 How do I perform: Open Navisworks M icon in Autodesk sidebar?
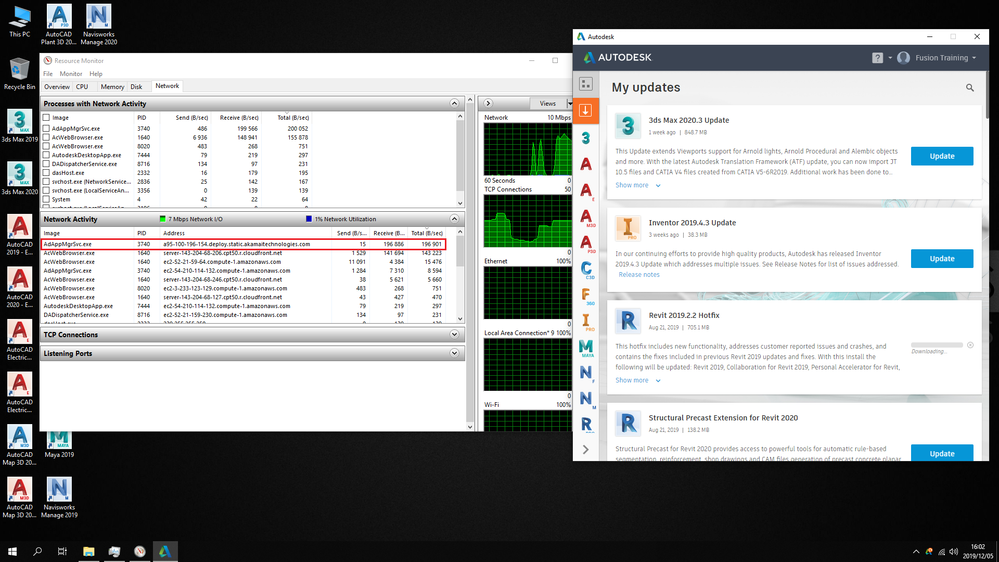point(587,400)
